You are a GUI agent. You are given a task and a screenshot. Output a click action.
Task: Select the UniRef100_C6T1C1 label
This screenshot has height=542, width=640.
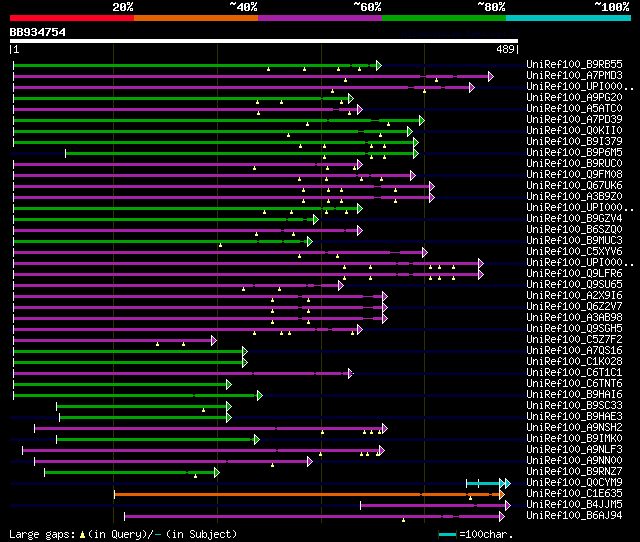click(x=574, y=373)
